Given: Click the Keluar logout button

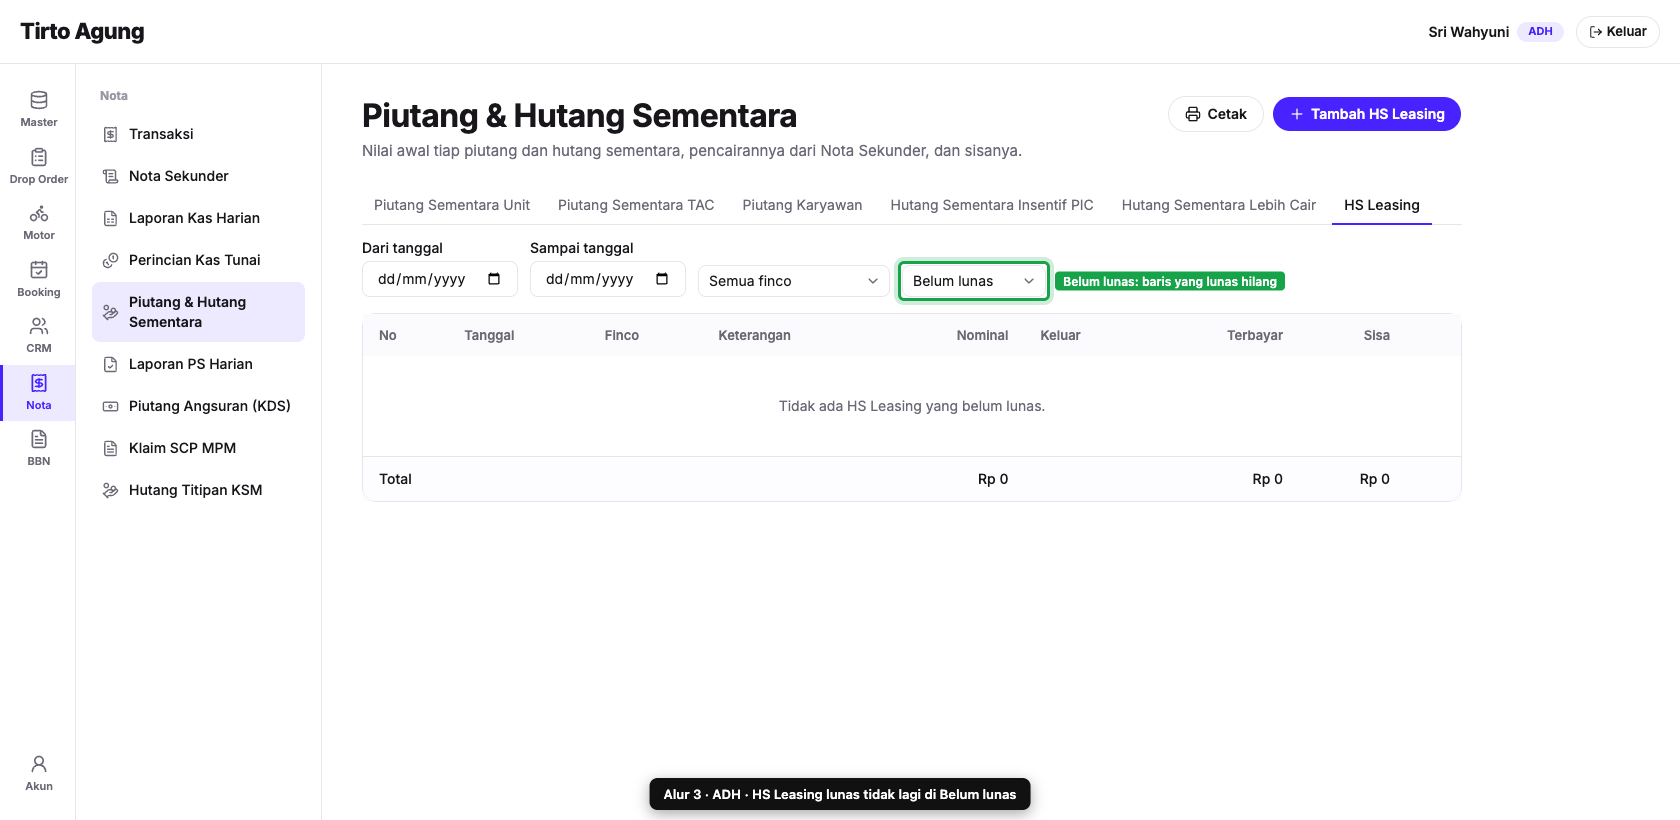Looking at the screenshot, I should click(1618, 32).
